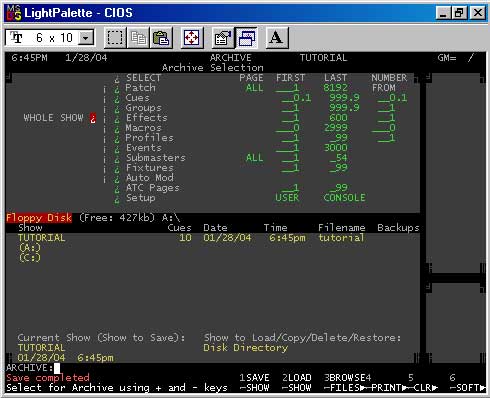Screen dimensions: 490x398
Task: Close the LightPalette window
Action: click(x=477, y=13)
